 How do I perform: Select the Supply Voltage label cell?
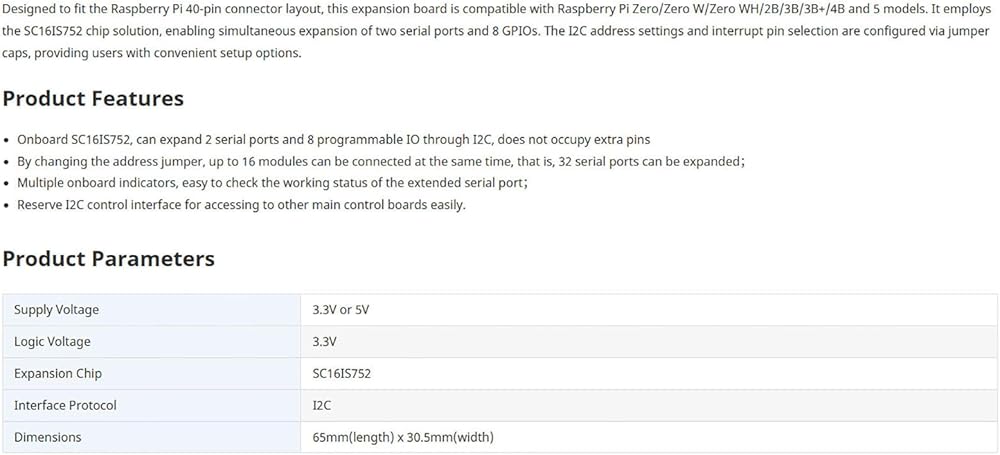tap(152, 310)
